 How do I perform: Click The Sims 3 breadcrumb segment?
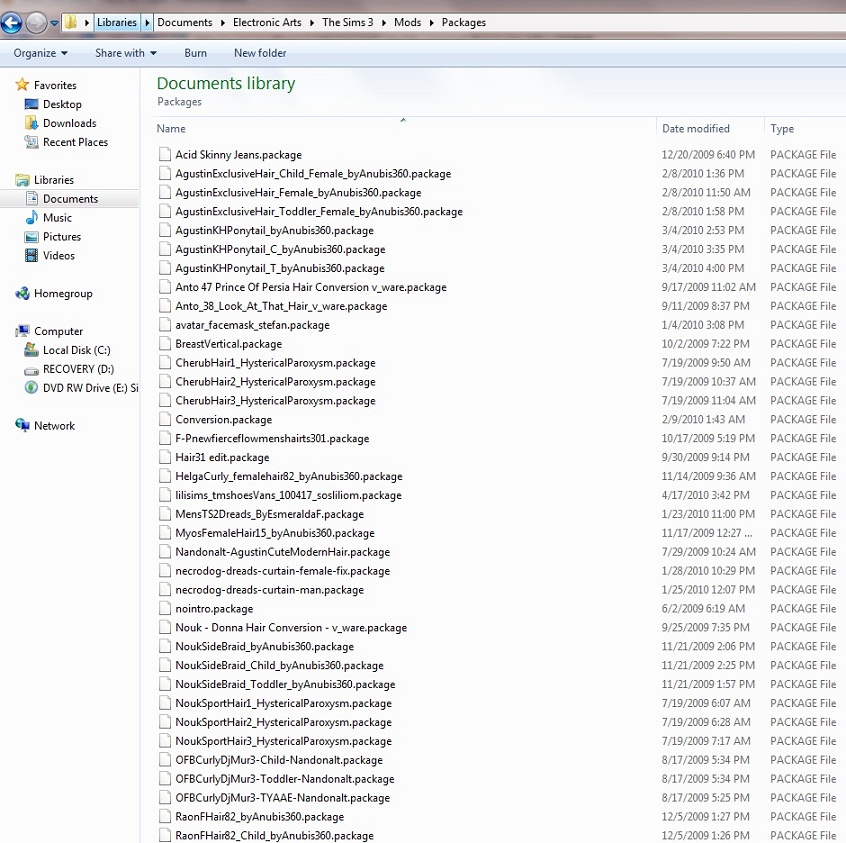[x=347, y=22]
